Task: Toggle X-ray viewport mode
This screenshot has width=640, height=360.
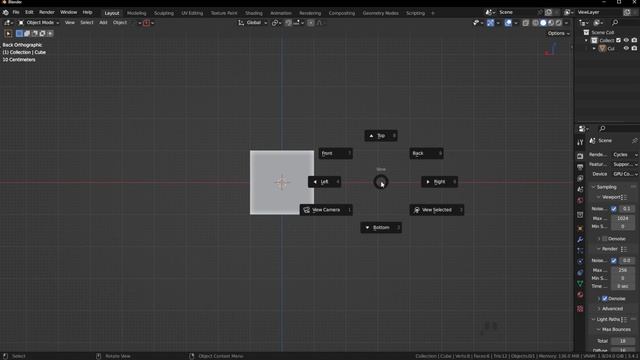Action: 526,23
